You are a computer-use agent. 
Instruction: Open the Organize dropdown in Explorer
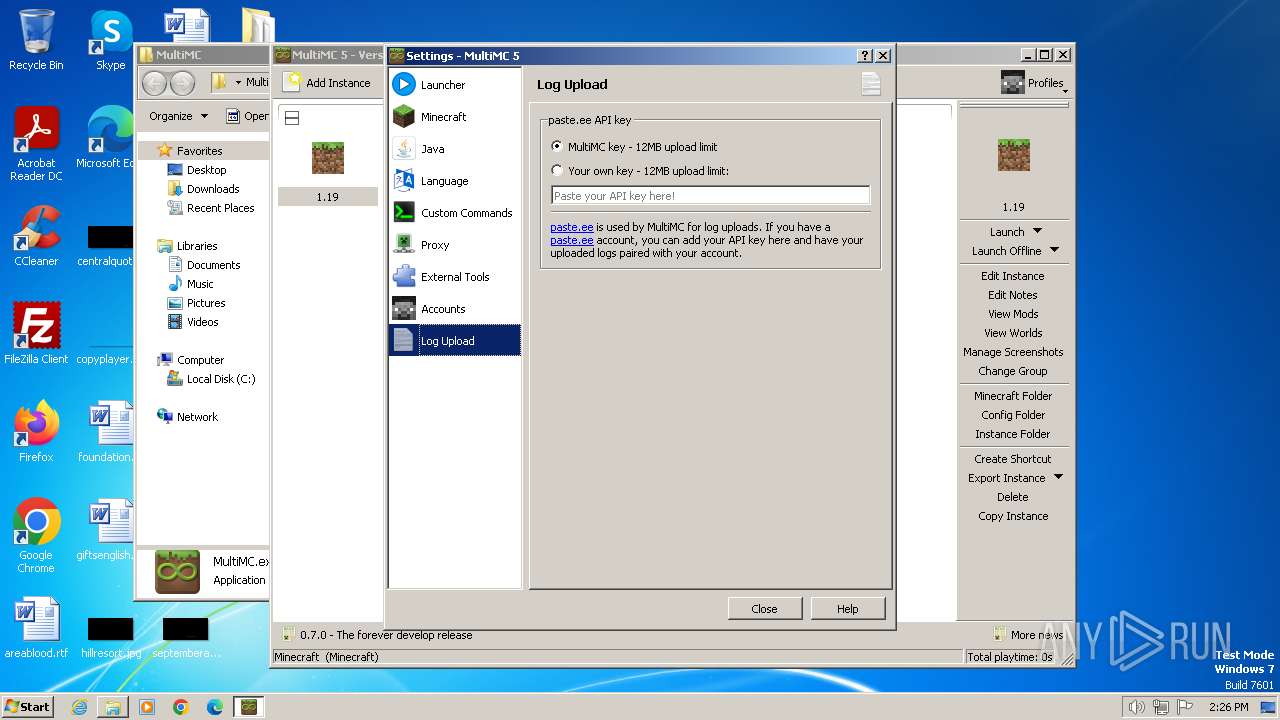(x=178, y=116)
